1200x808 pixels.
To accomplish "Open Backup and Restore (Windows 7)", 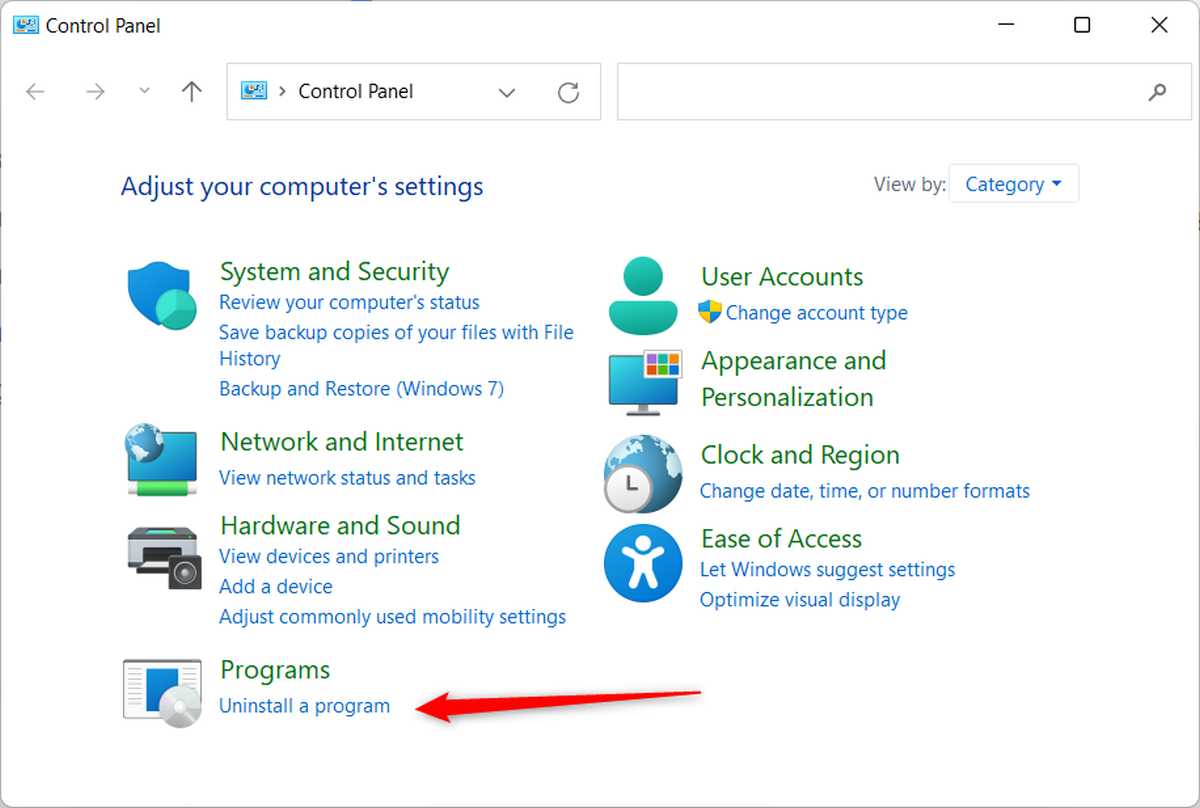I will coord(361,388).
